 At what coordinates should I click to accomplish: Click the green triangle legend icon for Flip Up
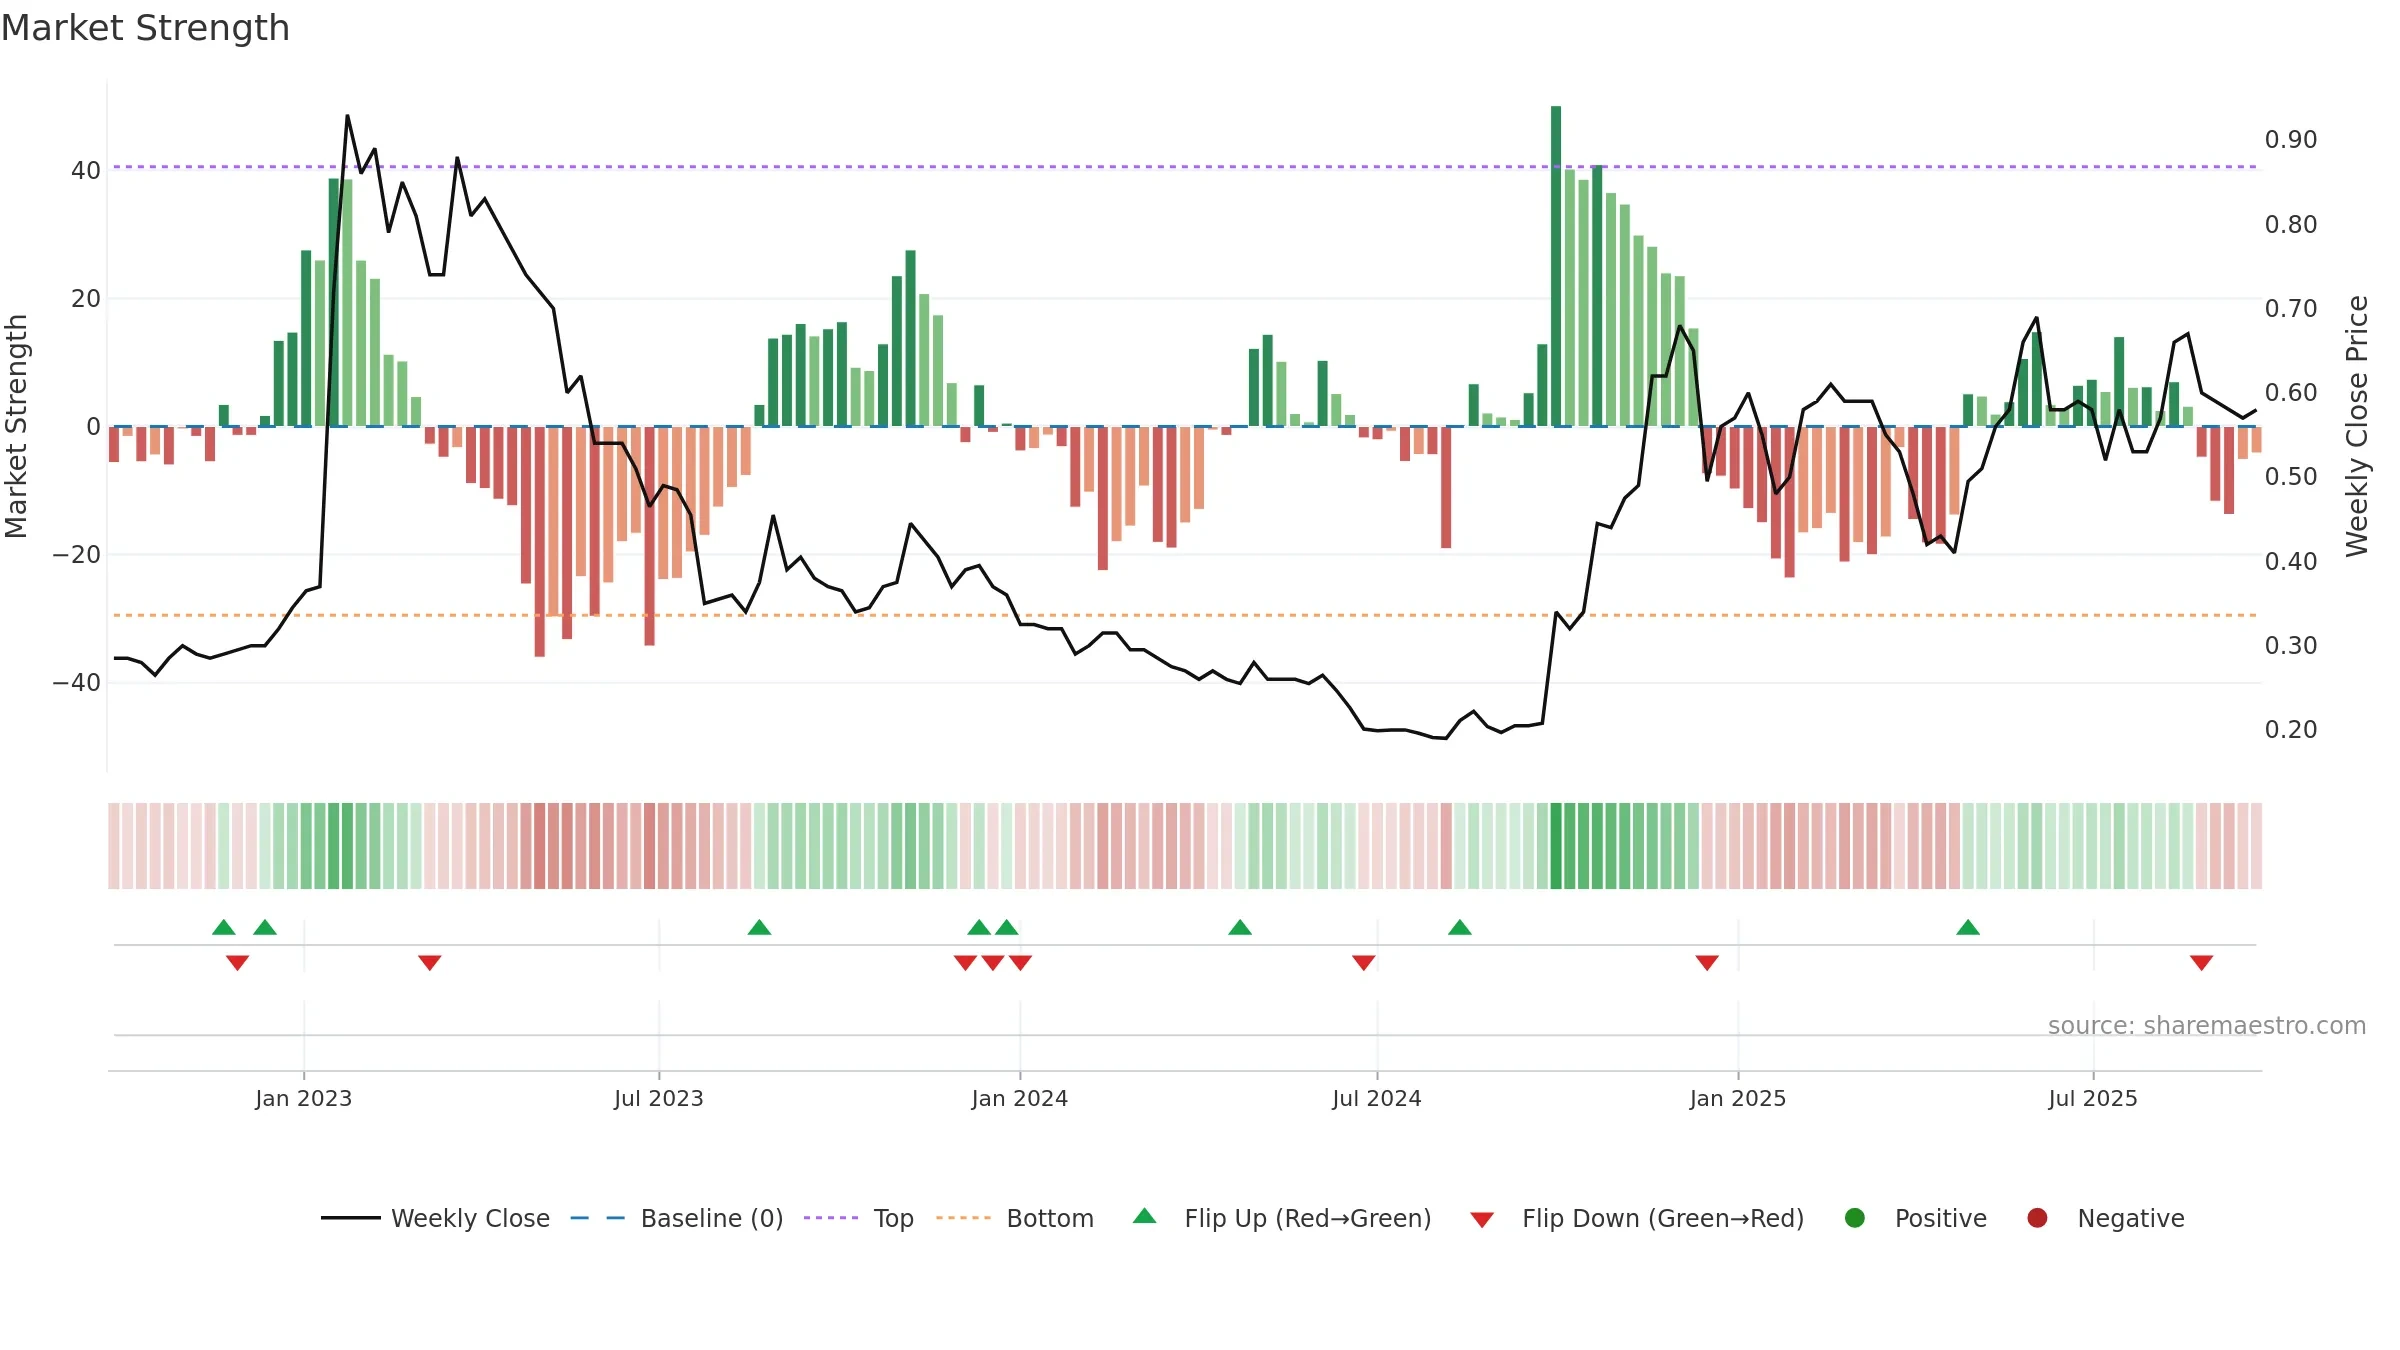pyautogui.click(x=1145, y=1216)
